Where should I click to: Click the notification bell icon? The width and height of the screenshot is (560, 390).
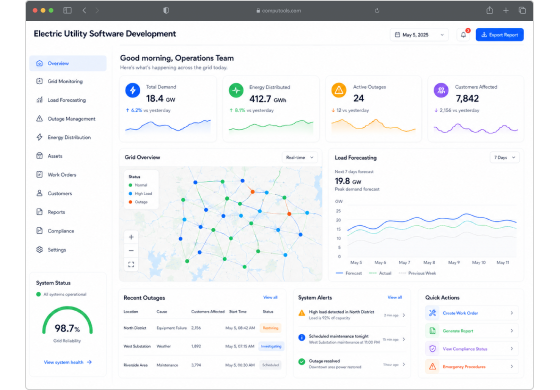click(463, 35)
